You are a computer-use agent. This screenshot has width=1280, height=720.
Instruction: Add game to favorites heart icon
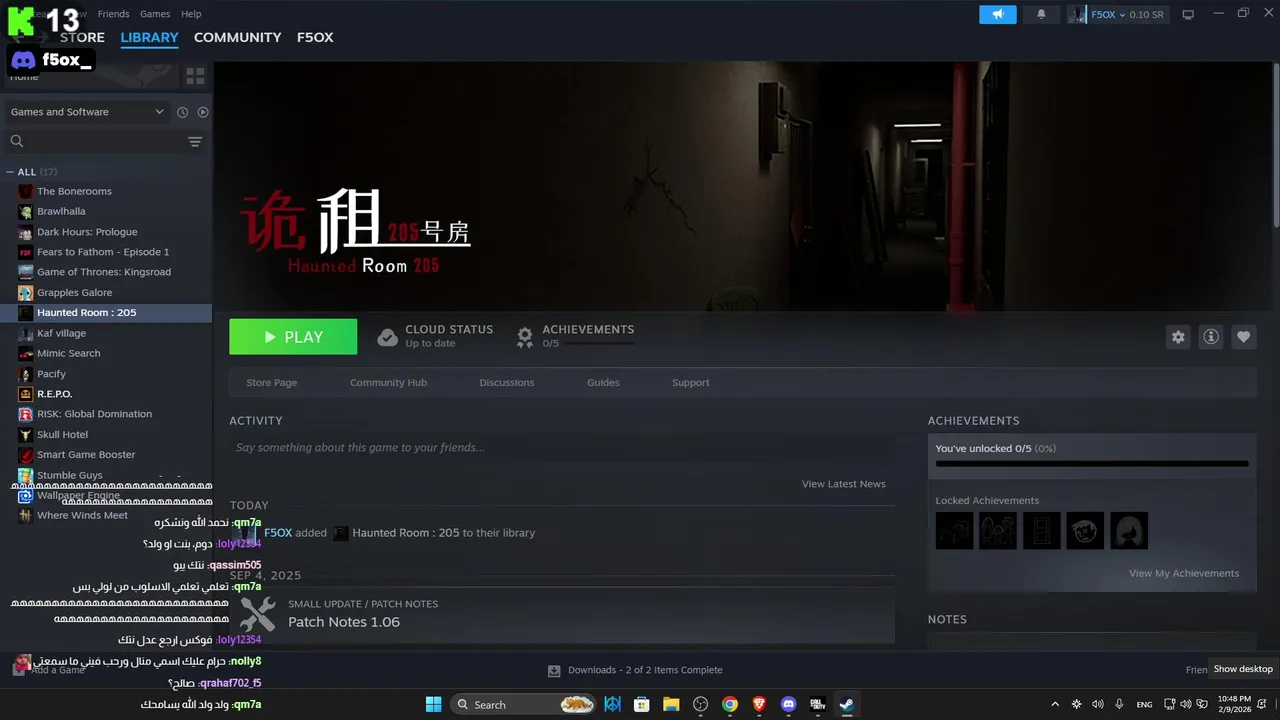coord(1244,337)
